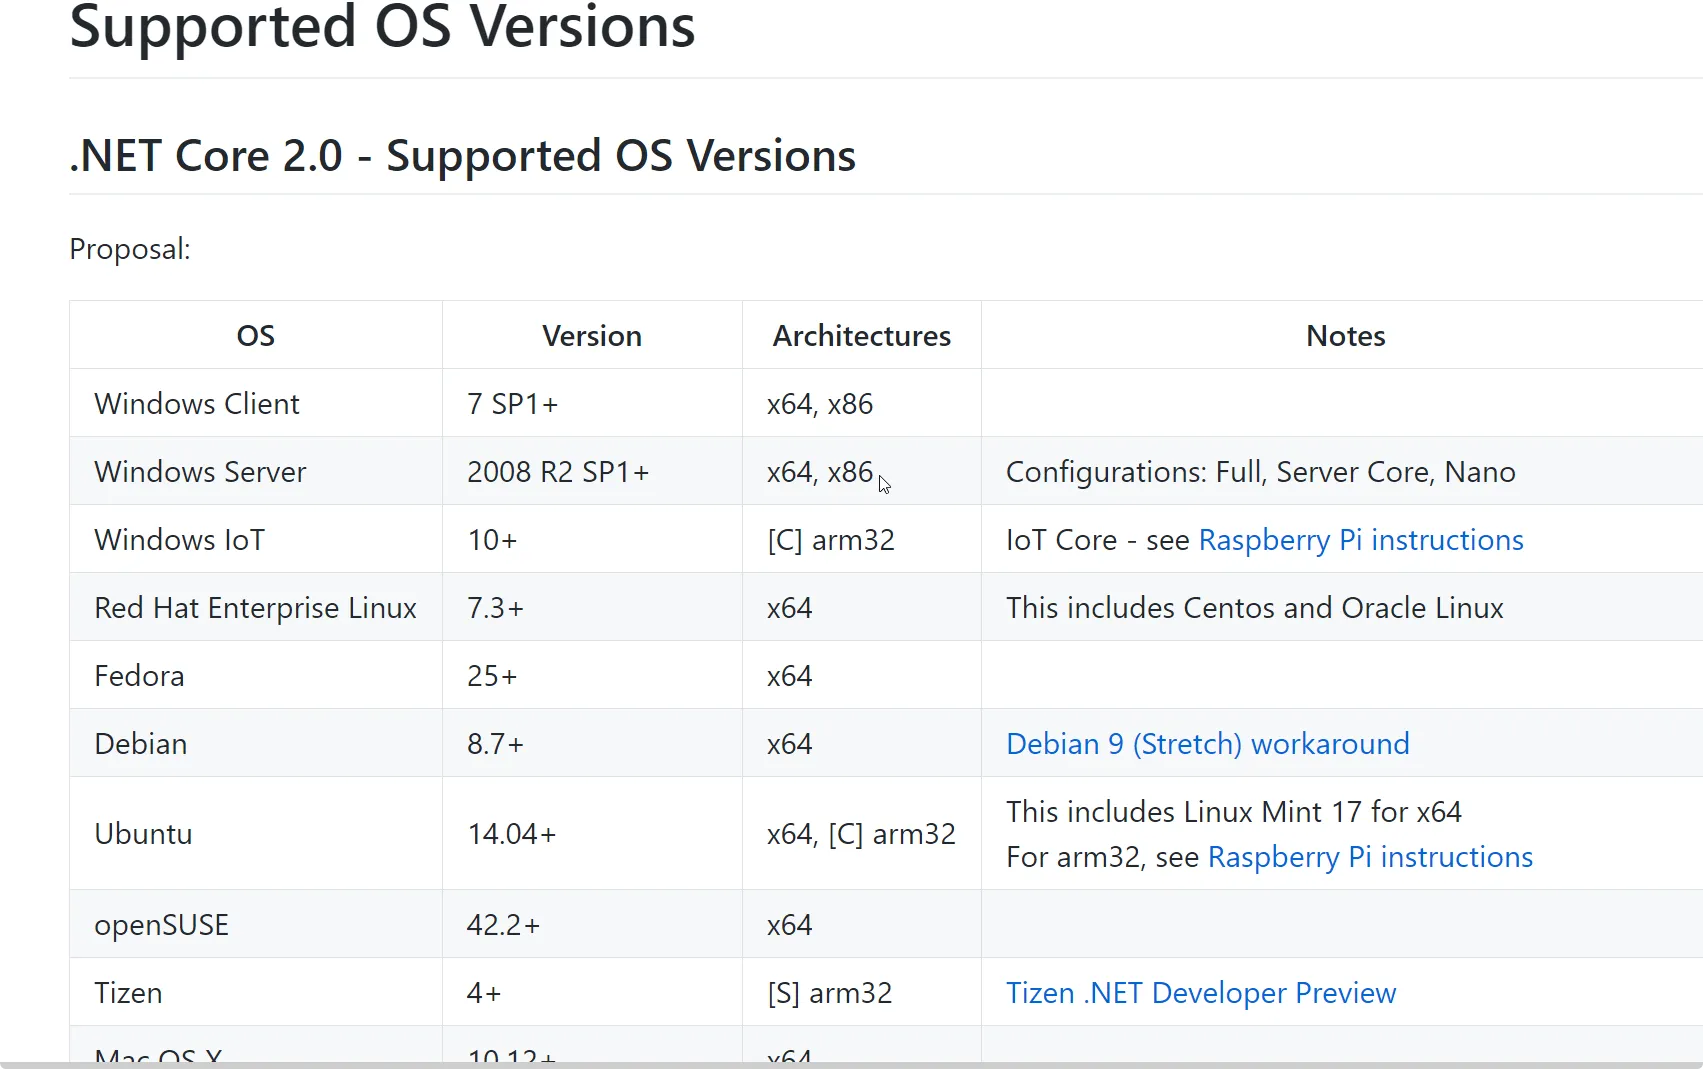Select the Ubuntu 14.04+ version cell
The image size is (1703, 1069).
pyautogui.click(x=511, y=834)
